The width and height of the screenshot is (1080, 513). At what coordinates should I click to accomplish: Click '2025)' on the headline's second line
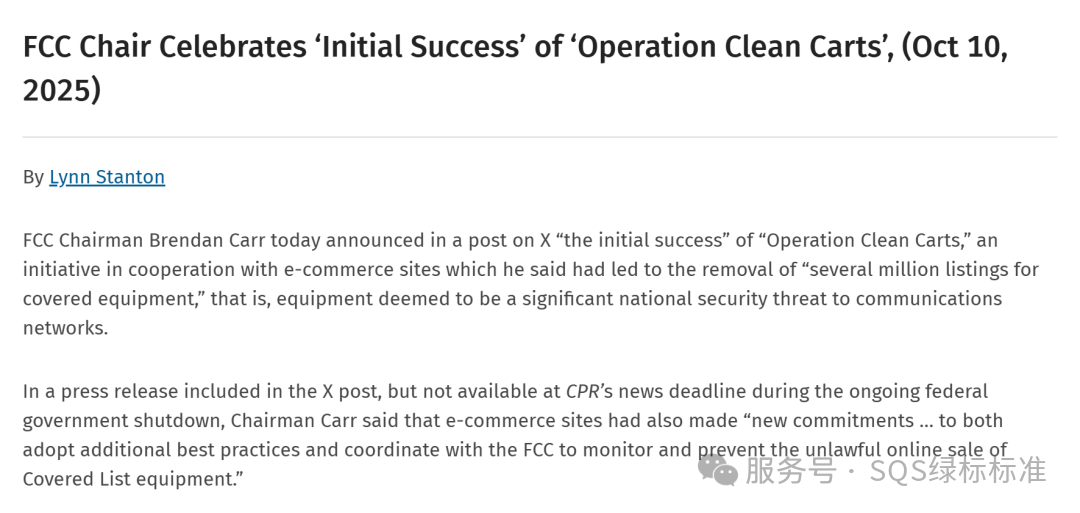click(62, 90)
